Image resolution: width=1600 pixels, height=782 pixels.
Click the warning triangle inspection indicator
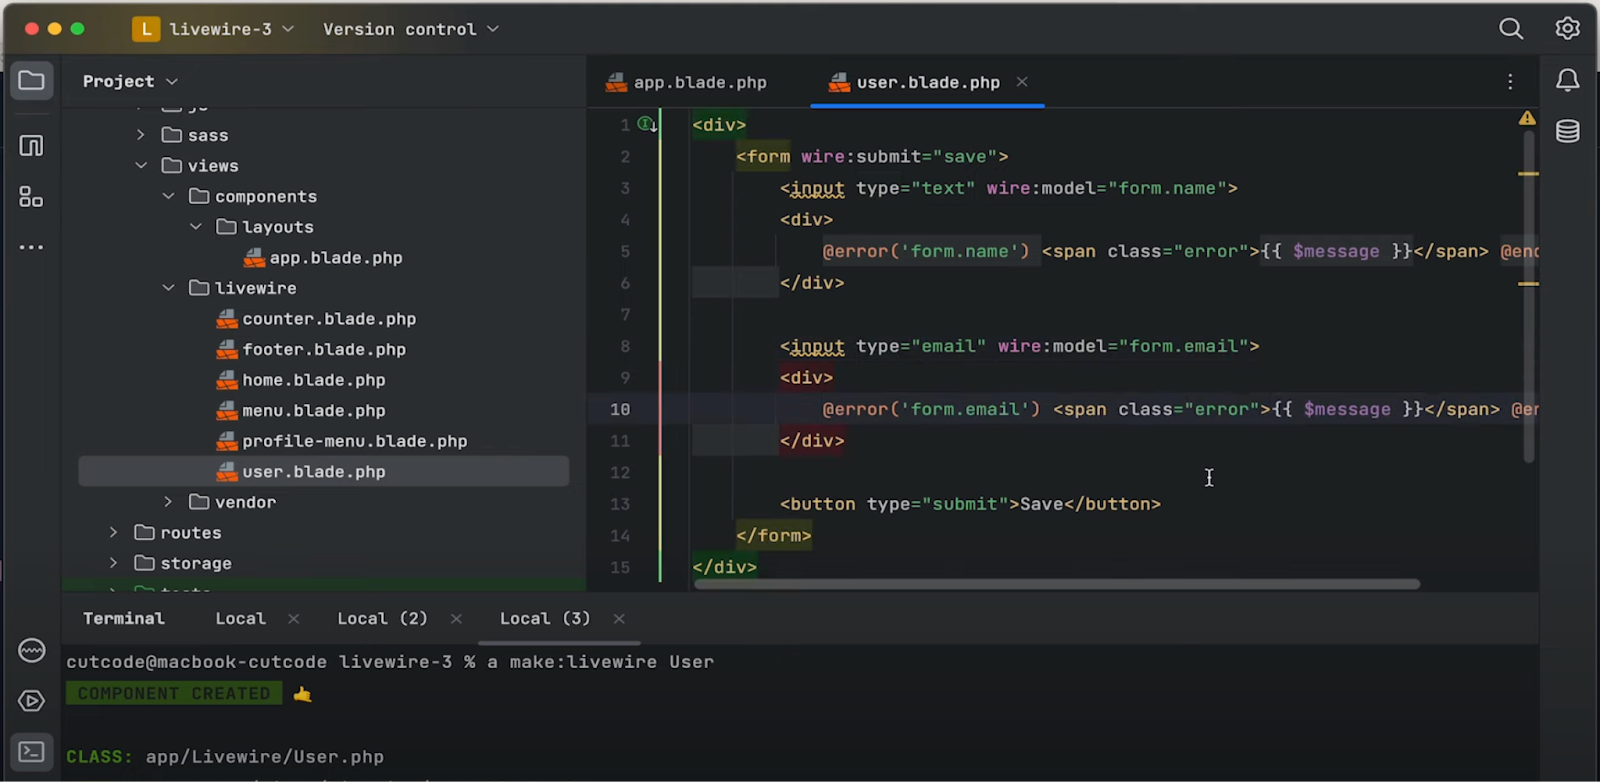pos(1527,118)
